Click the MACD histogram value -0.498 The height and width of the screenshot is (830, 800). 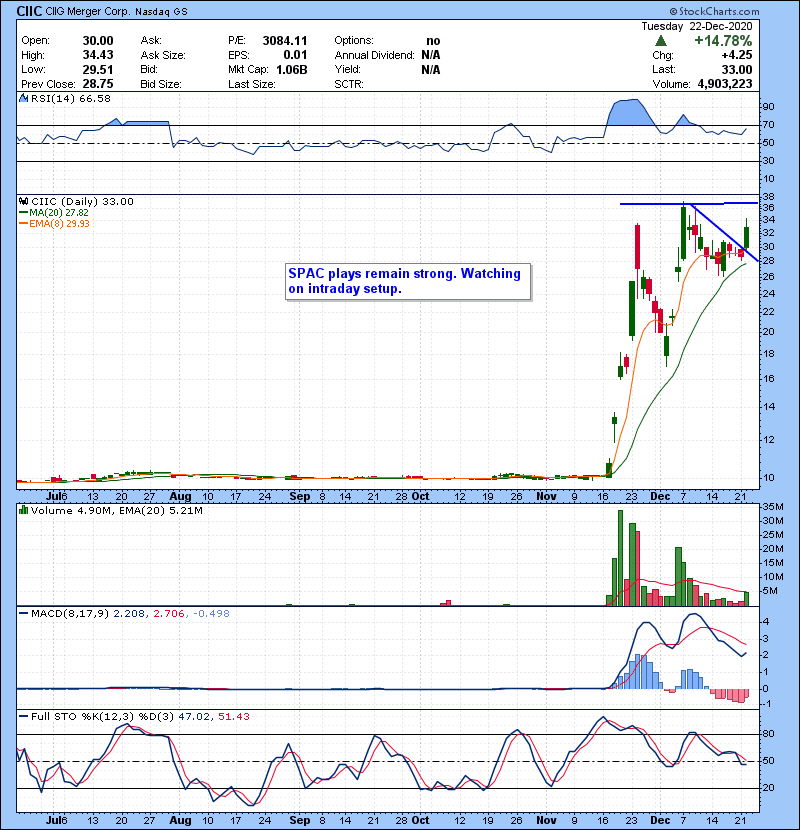[211, 614]
